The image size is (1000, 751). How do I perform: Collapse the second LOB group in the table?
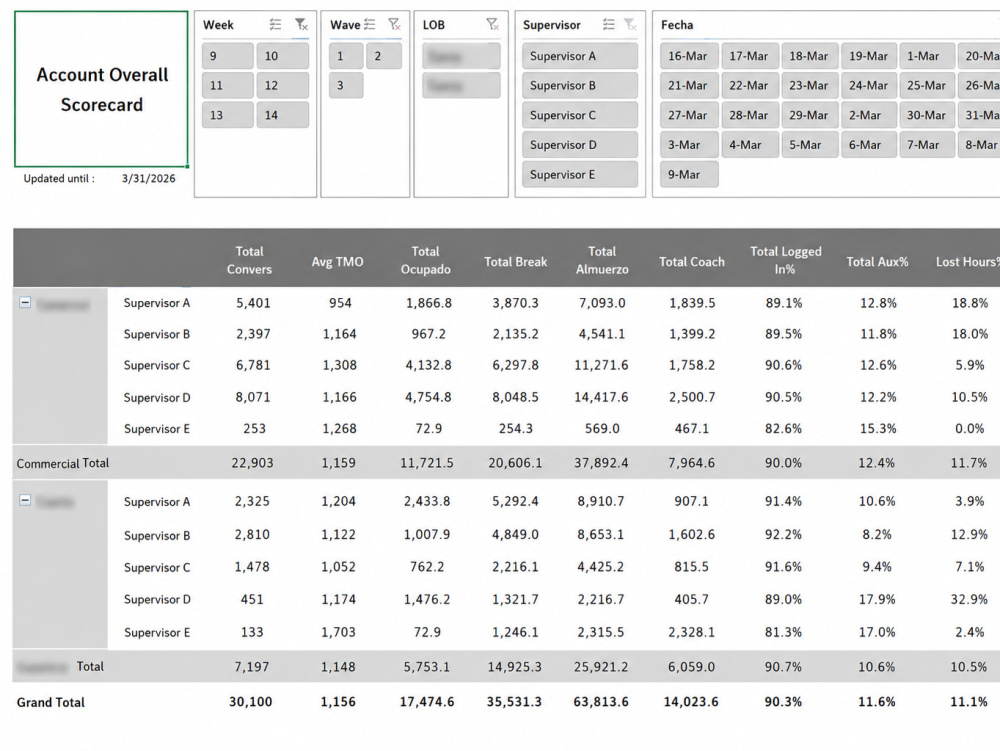(25, 500)
